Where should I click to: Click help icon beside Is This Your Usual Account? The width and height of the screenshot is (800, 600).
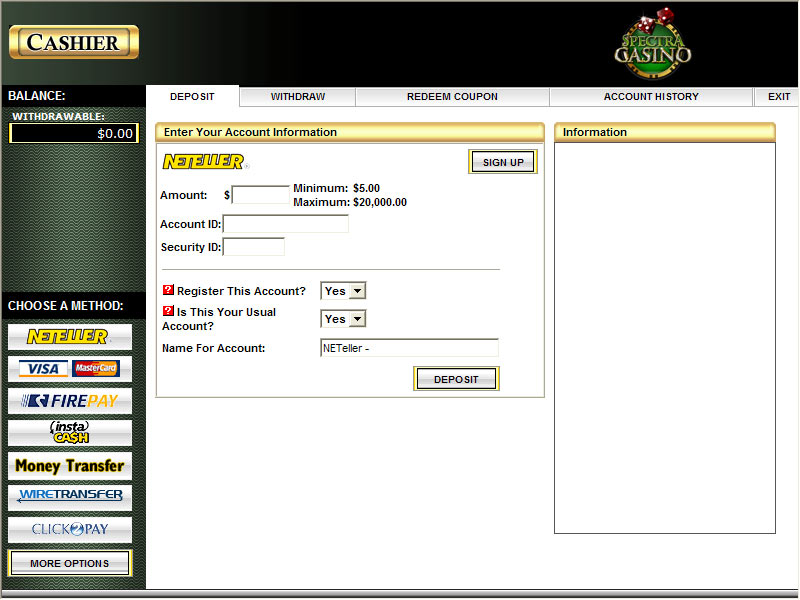click(x=168, y=311)
